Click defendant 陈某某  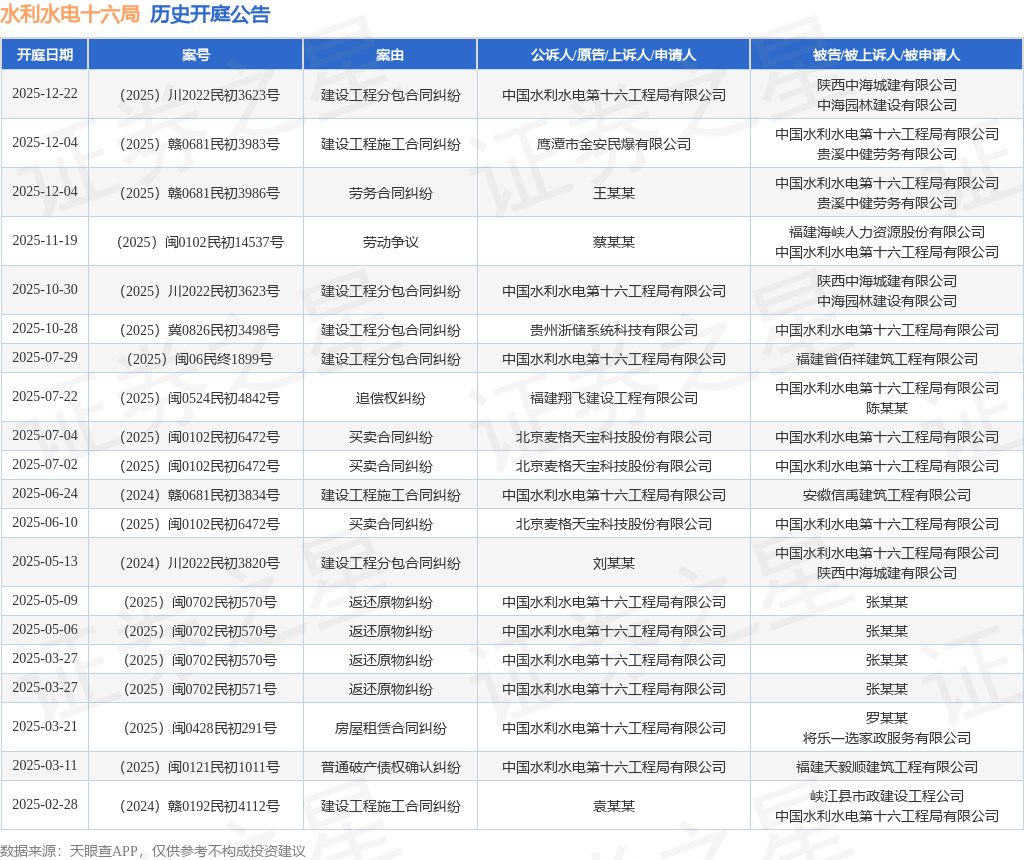pos(887,408)
